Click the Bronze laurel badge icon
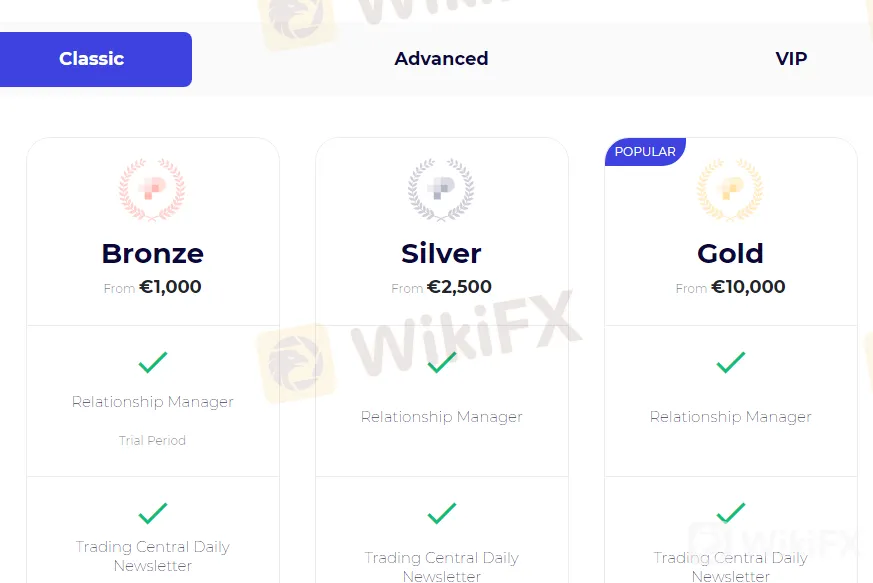Image resolution: width=873 pixels, height=583 pixels. [x=152, y=189]
